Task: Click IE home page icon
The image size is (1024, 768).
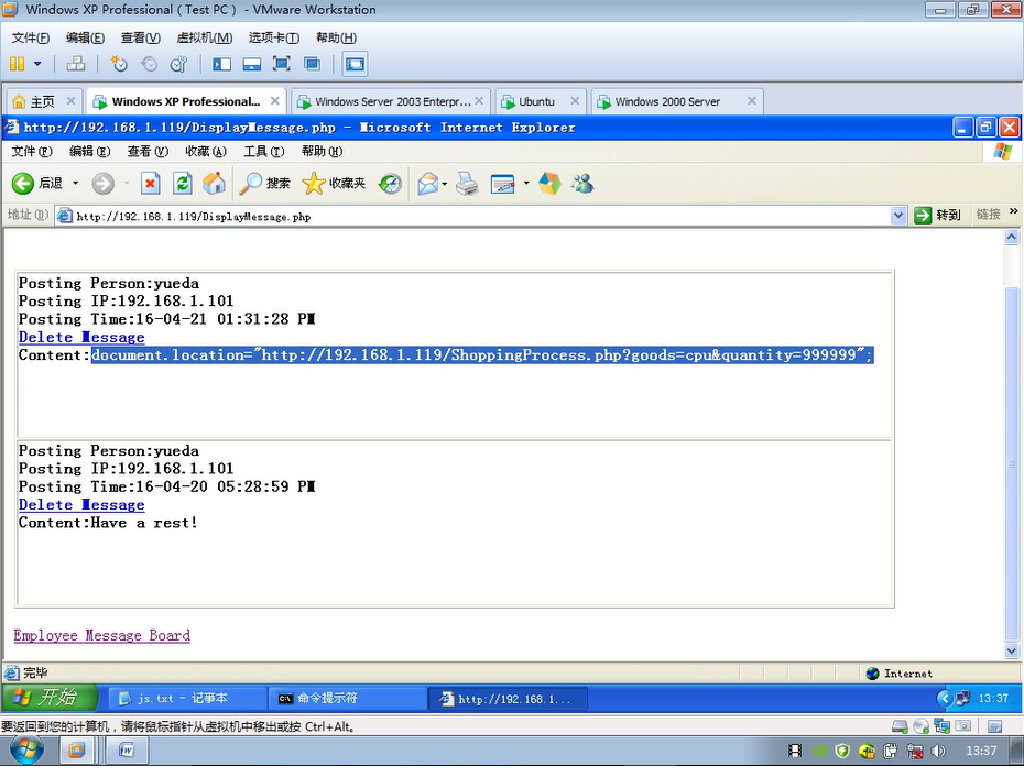Action: pos(214,184)
